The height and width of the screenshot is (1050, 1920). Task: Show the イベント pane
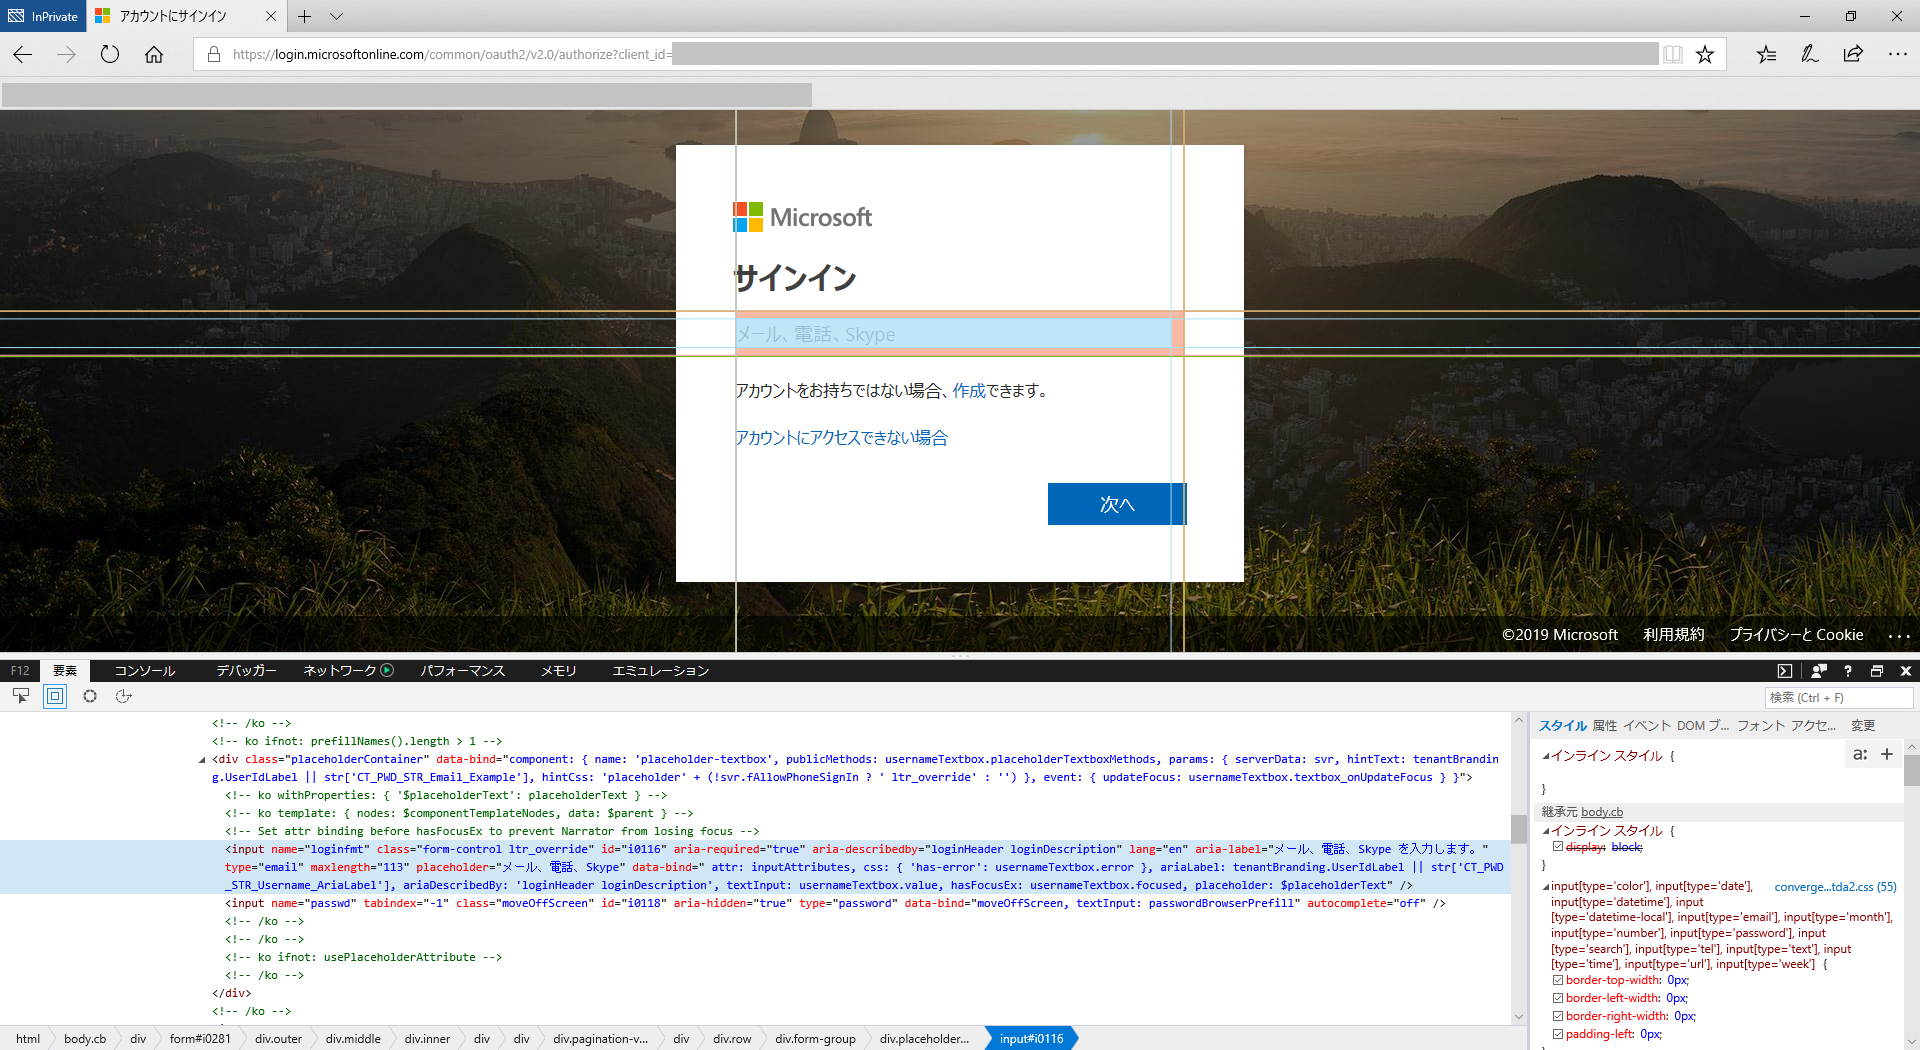pyautogui.click(x=1647, y=726)
